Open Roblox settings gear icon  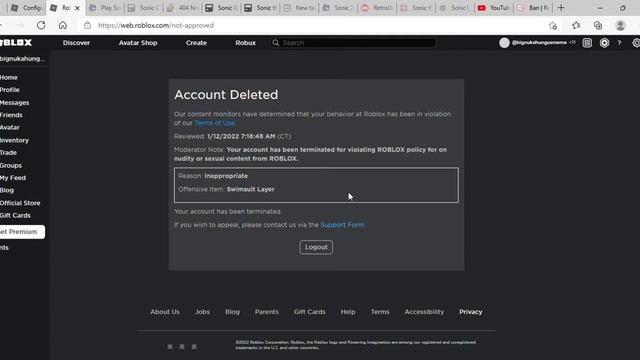tap(636, 42)
